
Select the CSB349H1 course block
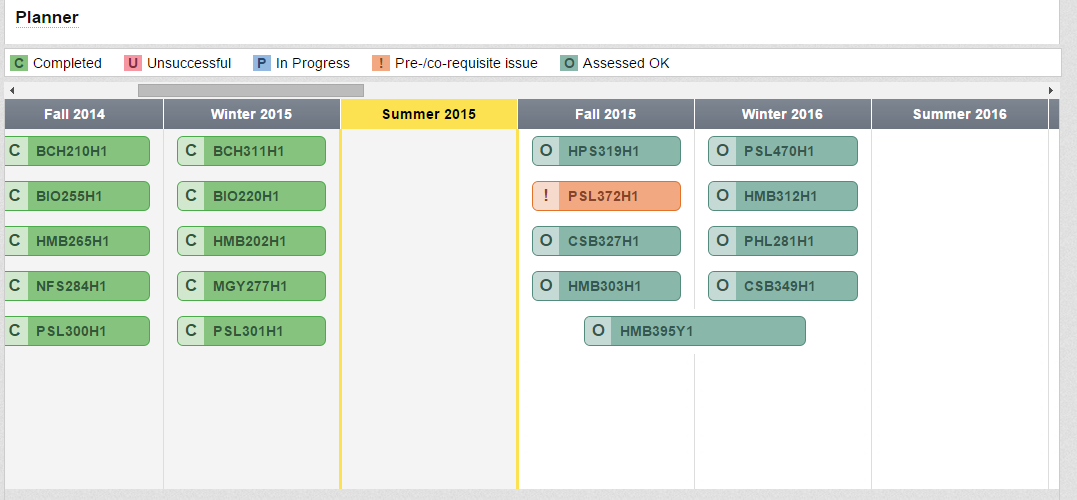[x=794, y=286]
